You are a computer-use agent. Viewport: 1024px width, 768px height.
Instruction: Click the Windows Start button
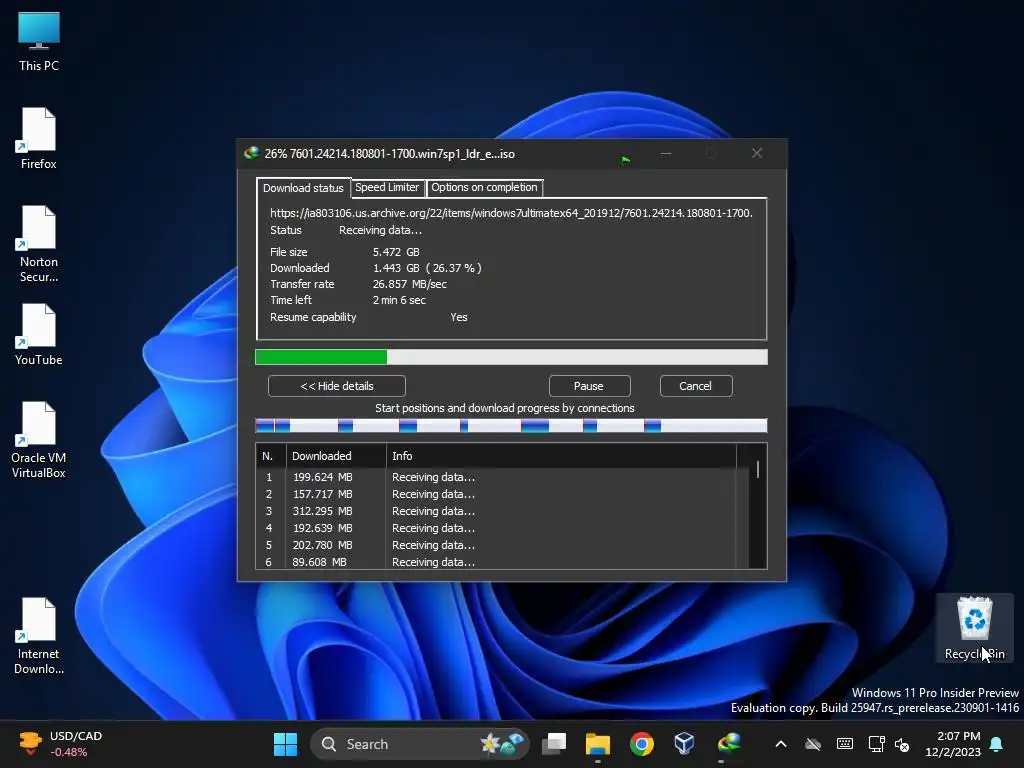point(285,744)
